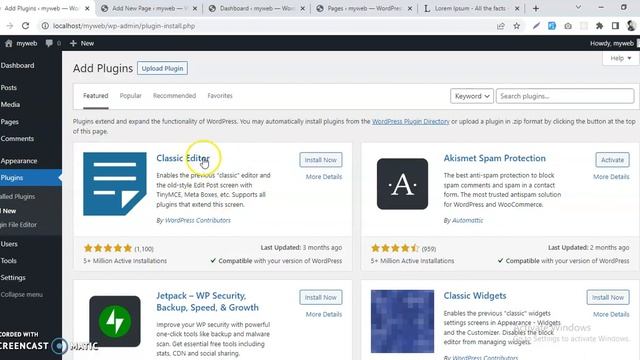
Task: Click the camera extension icon in toolbar
Action: [568, 26]
